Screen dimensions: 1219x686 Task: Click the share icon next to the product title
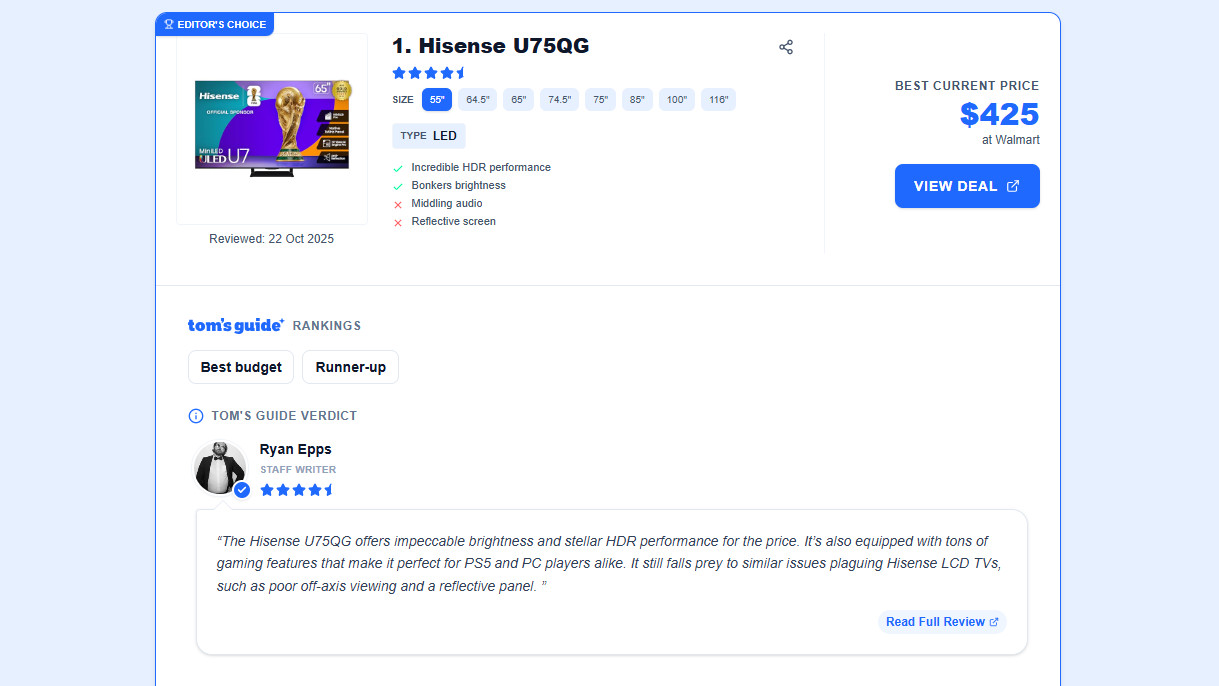786,47
